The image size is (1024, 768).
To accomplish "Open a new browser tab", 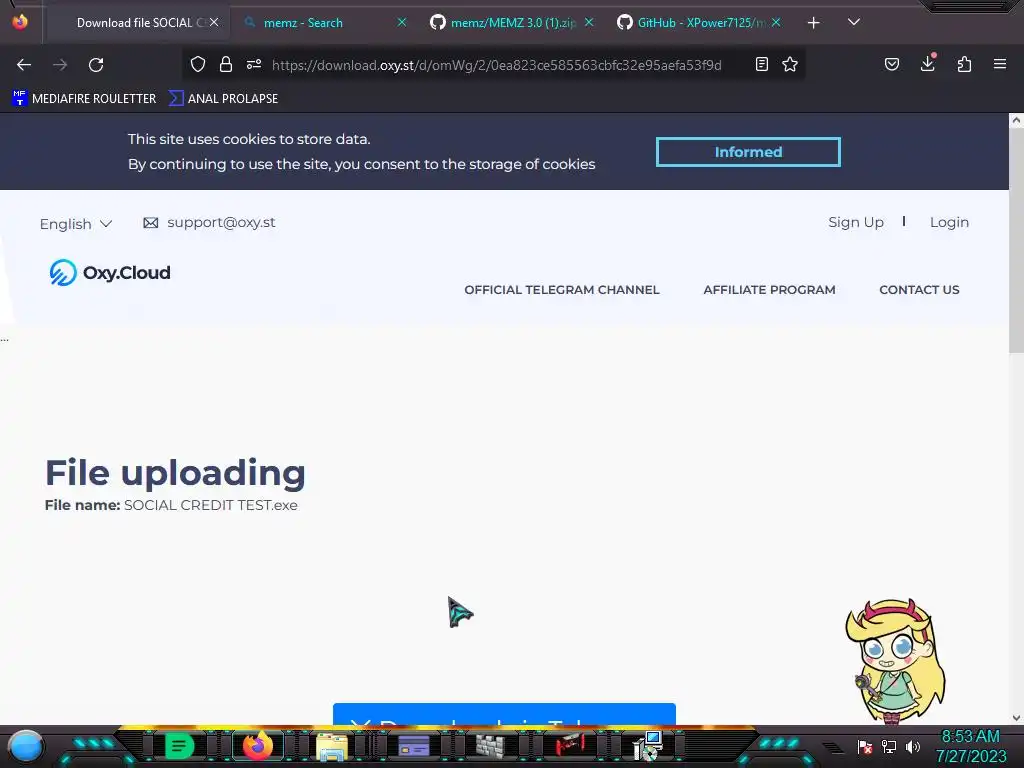I will (814, 23).
